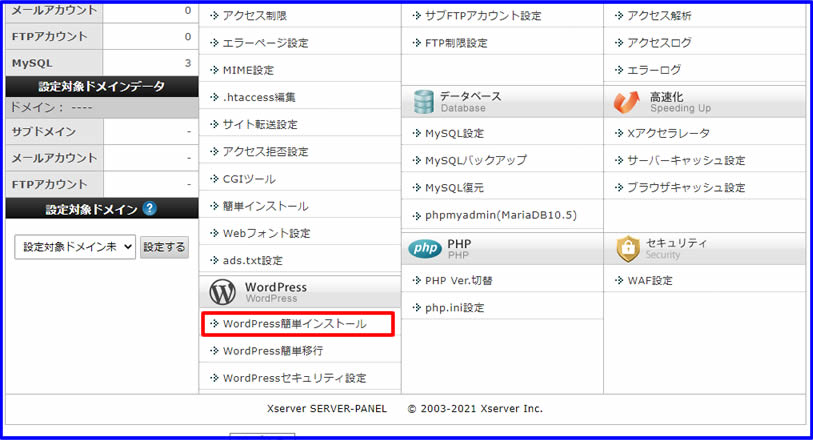Click the サブドメイン sidebar label

[x=44, y=132]
